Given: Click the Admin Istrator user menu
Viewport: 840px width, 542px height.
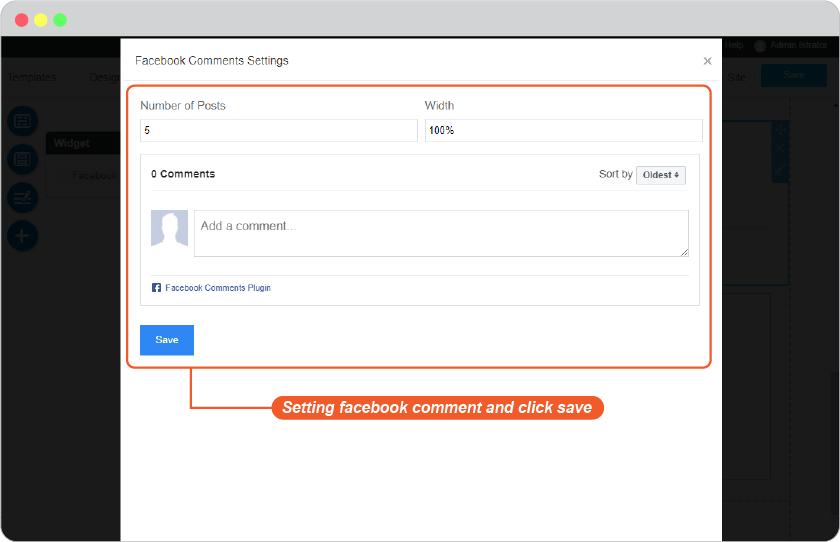Looking at the screenshot, I should point(791,46).
